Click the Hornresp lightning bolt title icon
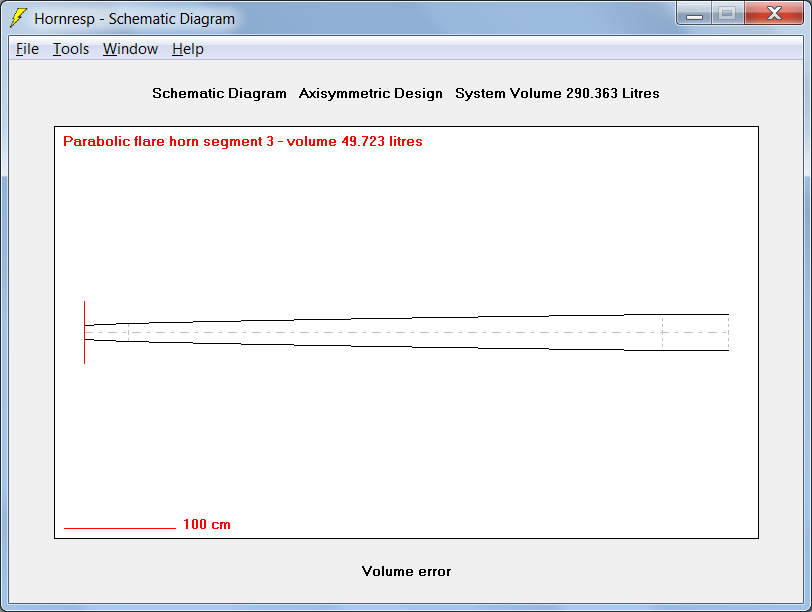The image size is (812, 612). [x=19, y=18]
